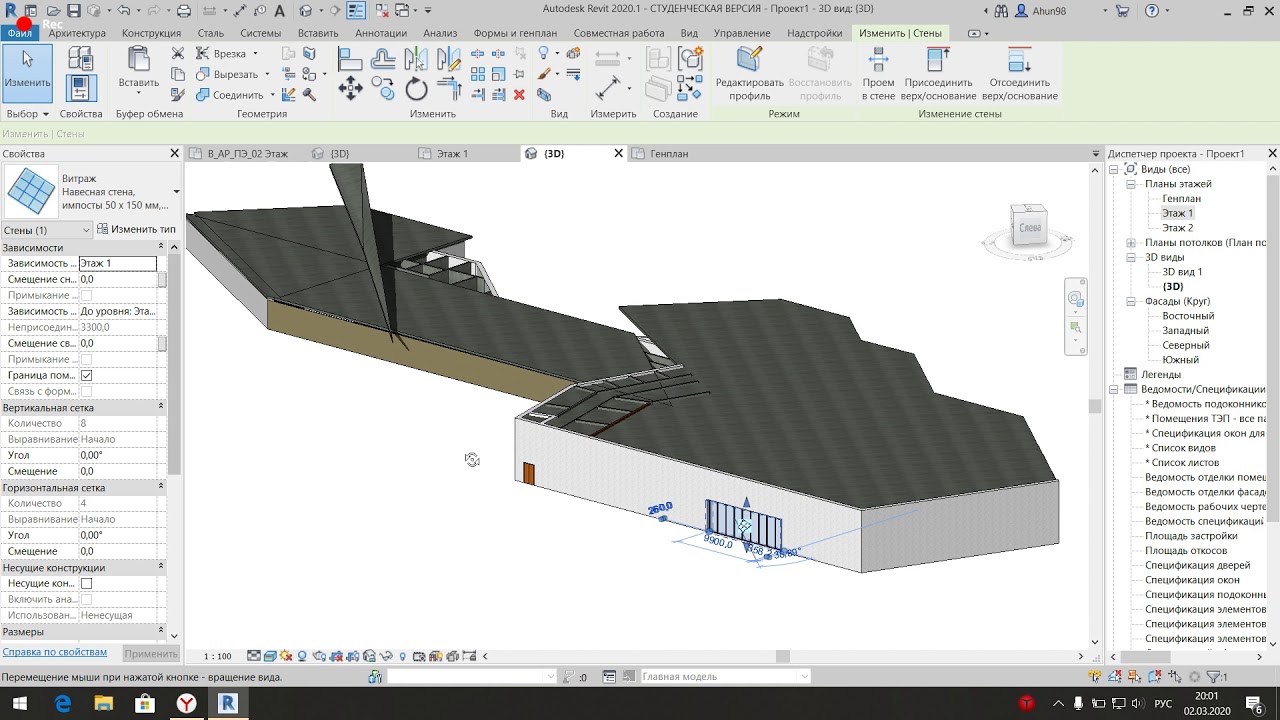Click Undo arrow in quick access toolbar
This screenshot has width=1280, height=720.
click(x=124, y=11)
